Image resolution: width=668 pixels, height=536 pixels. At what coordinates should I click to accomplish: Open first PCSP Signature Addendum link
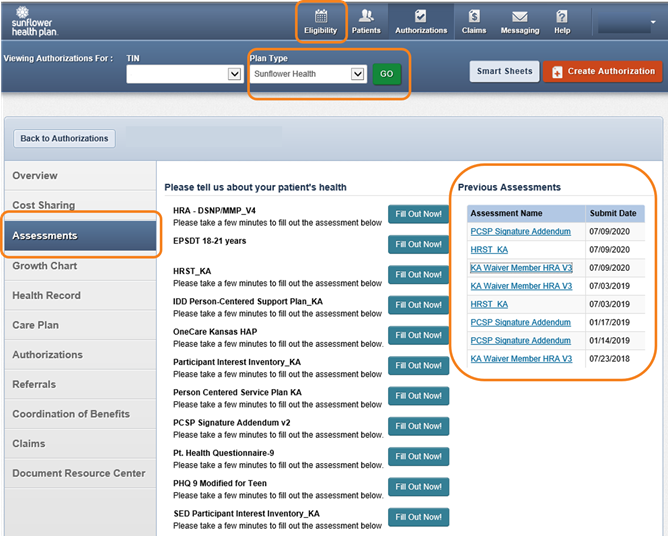(520, 232)
